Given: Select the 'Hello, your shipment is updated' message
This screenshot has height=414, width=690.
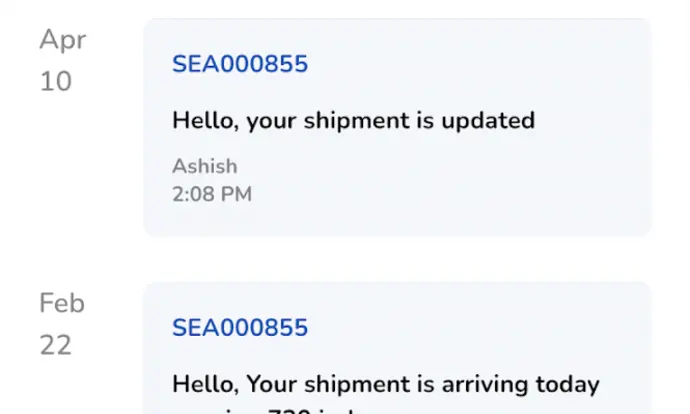Looking at the screenshot, I should coord(353,121).
